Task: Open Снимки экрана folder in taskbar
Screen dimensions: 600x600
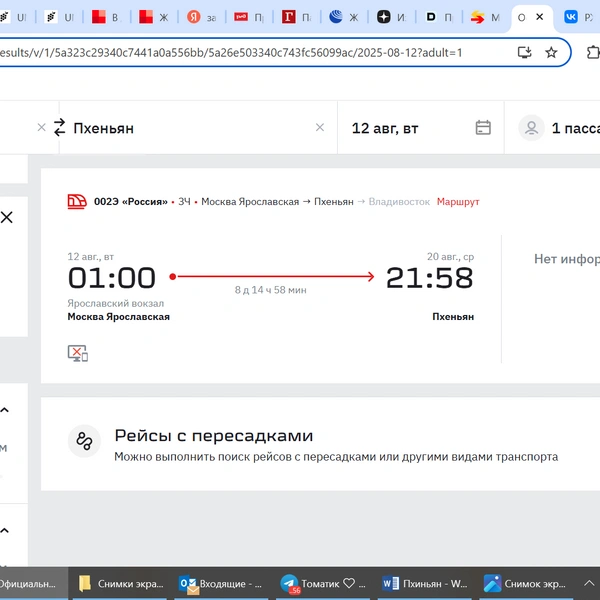Action: (120, 584)
